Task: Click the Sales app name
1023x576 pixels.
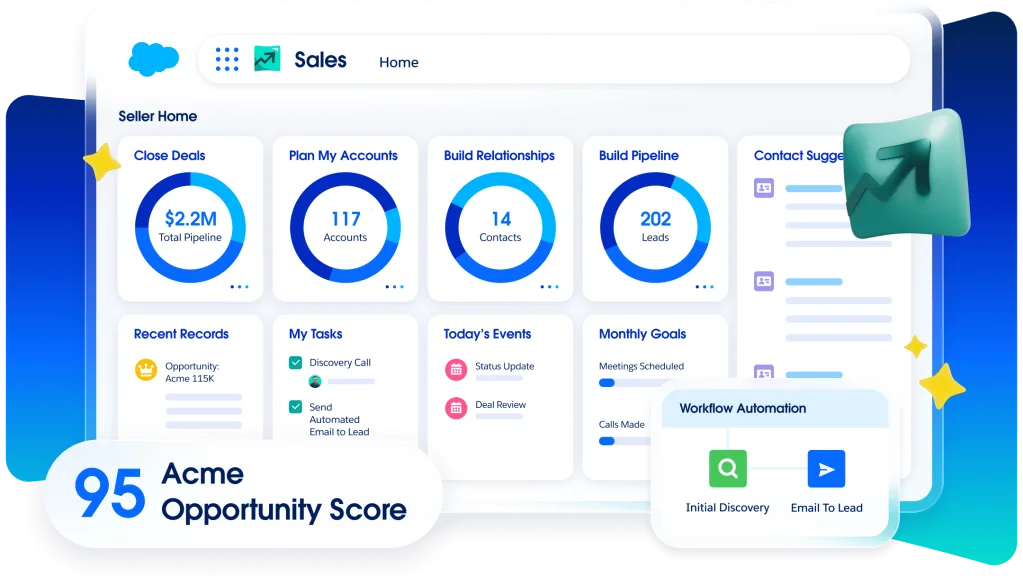Action: coord(320,59)
